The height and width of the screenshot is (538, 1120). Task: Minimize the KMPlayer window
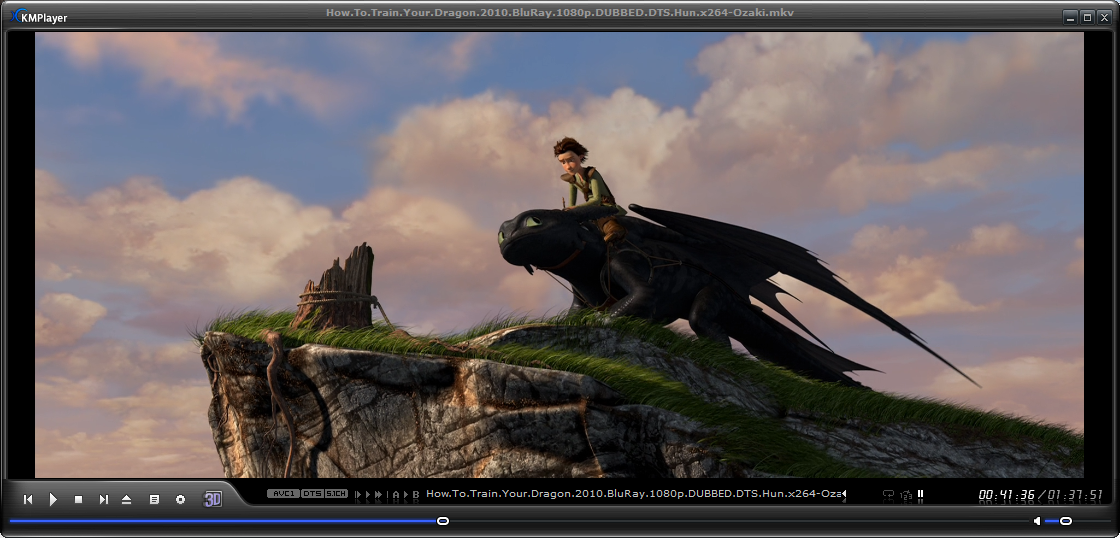click(x=1069, y=17)
